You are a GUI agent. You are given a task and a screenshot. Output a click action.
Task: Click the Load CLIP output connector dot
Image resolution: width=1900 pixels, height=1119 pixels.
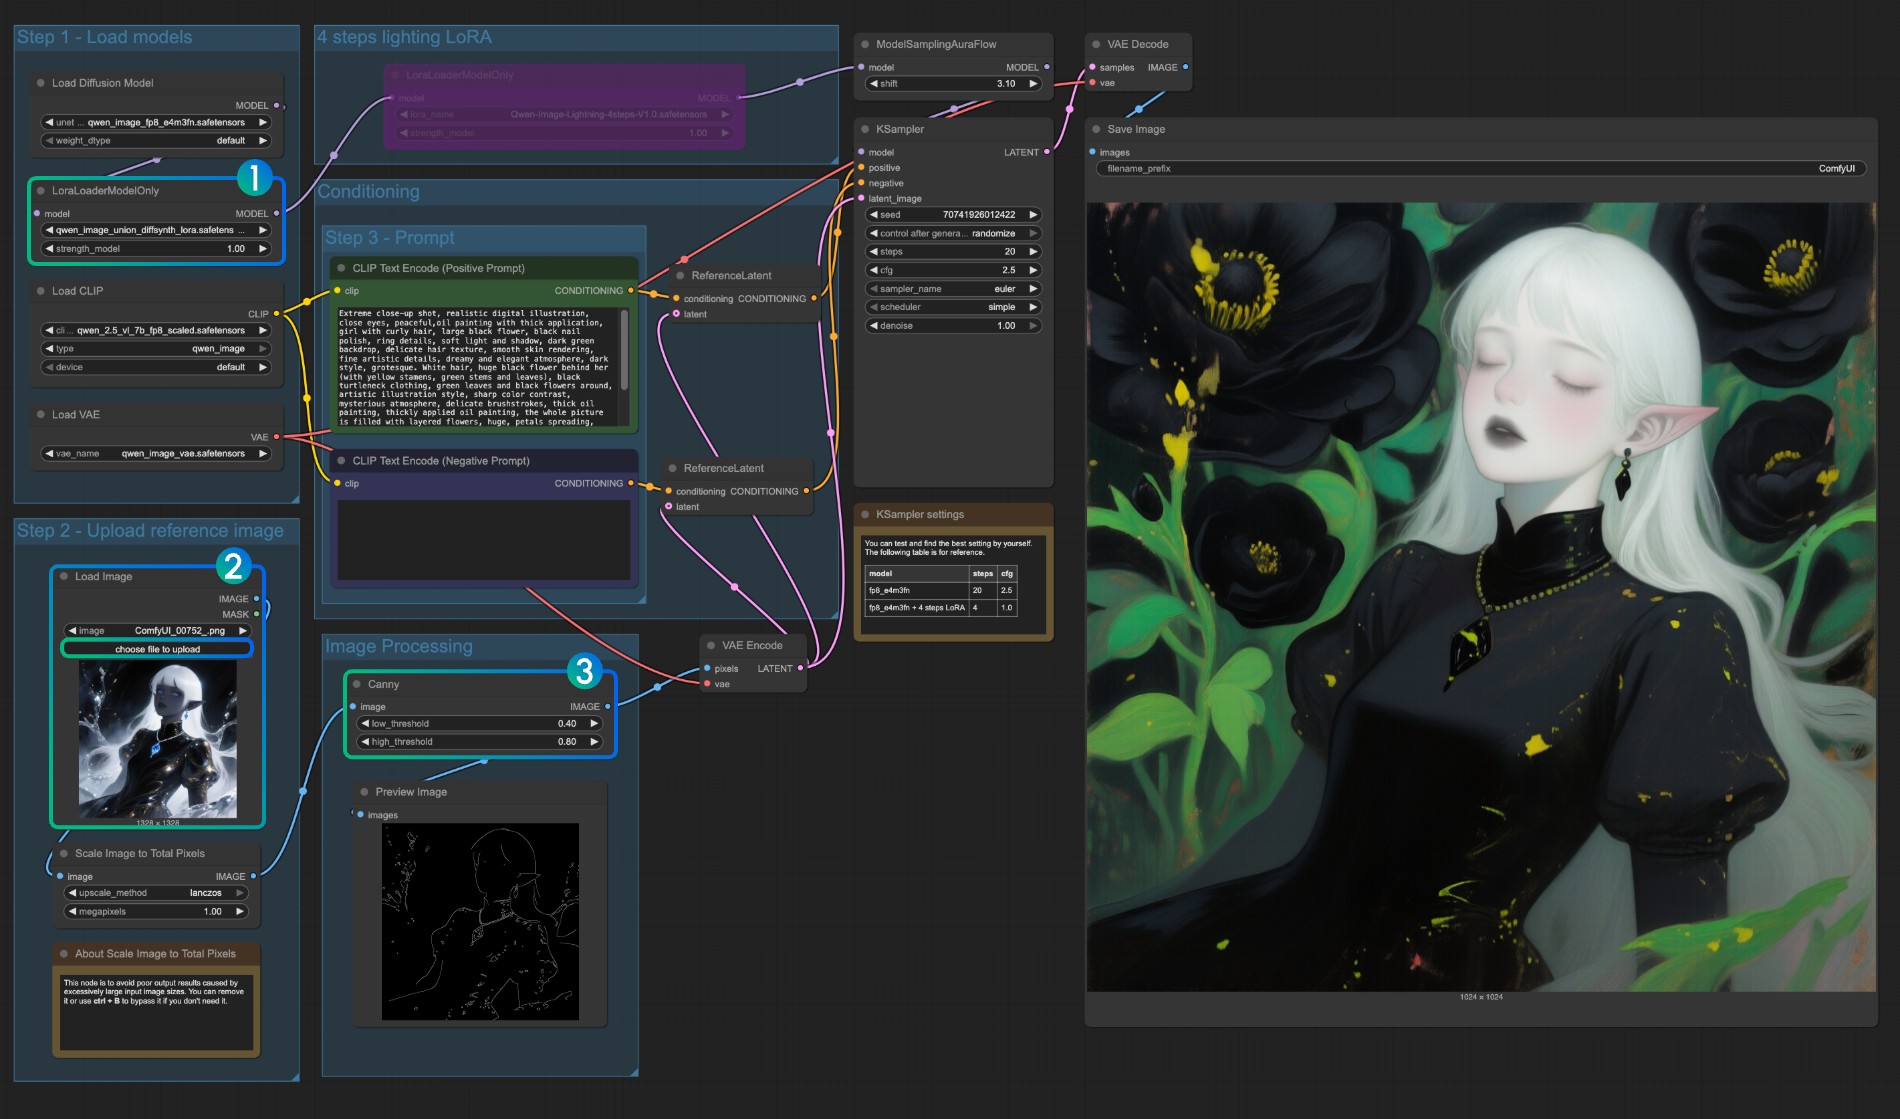coord(276,314)
